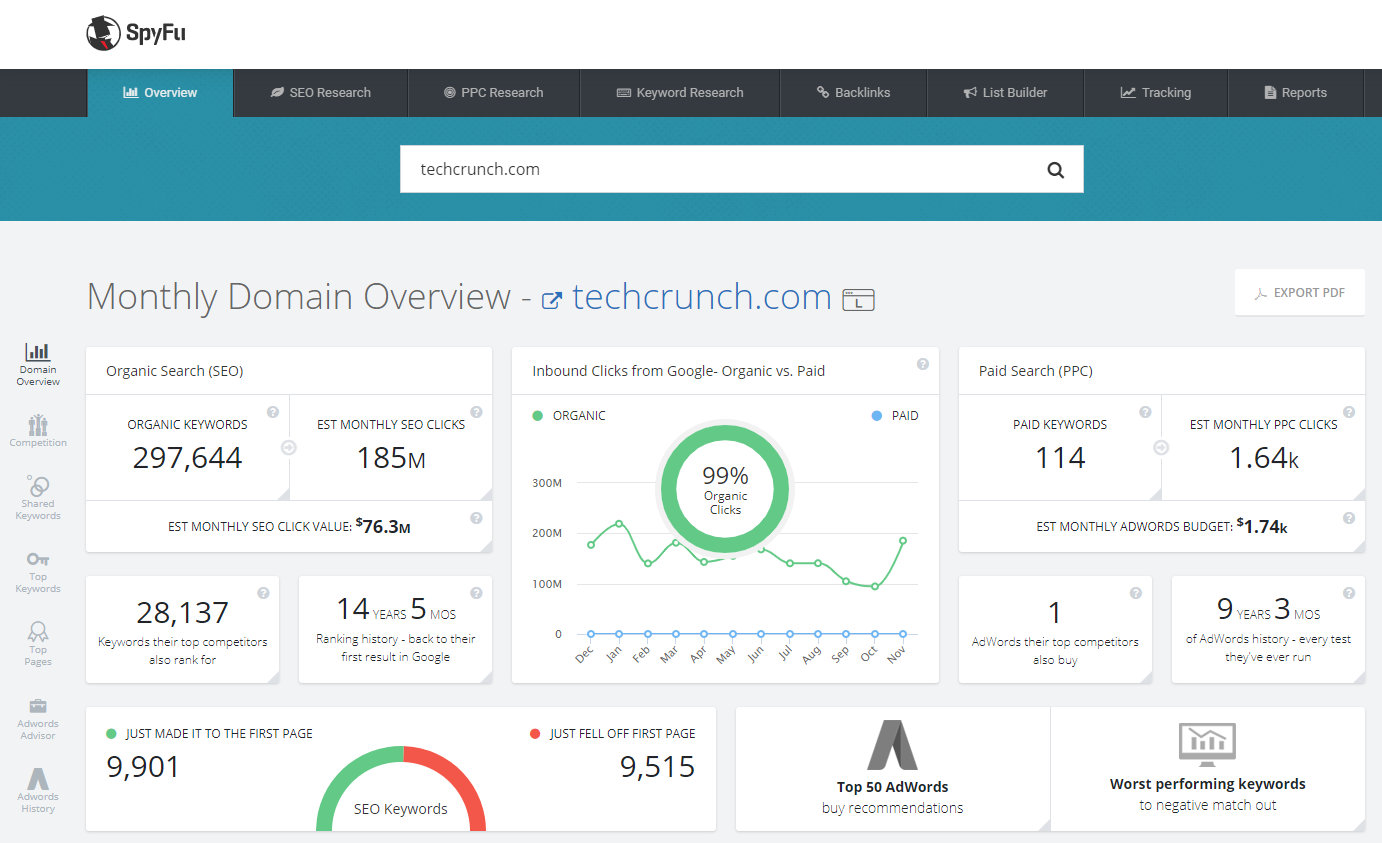Open the Est Monthly SEO Clicks 185M tile
The image size is (1382, 843).
(x=391, y=447)
